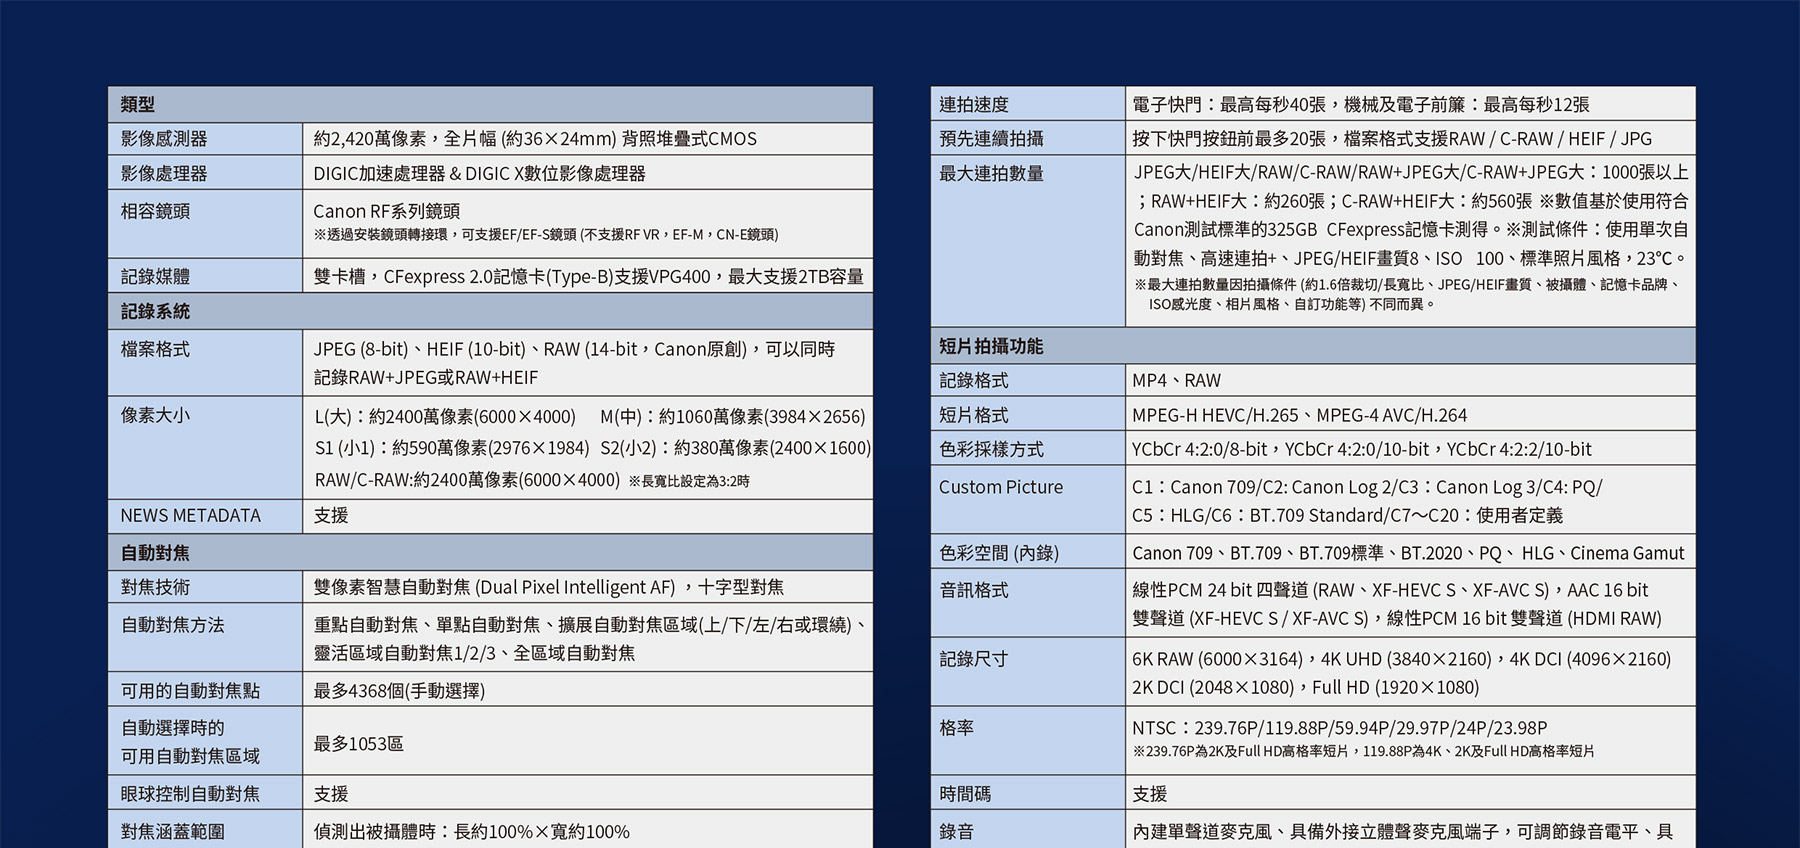This screenshot has height=848, width=1800.
Task: Click the Canon RF系列鏡頭 text
Action: point(386,211)
